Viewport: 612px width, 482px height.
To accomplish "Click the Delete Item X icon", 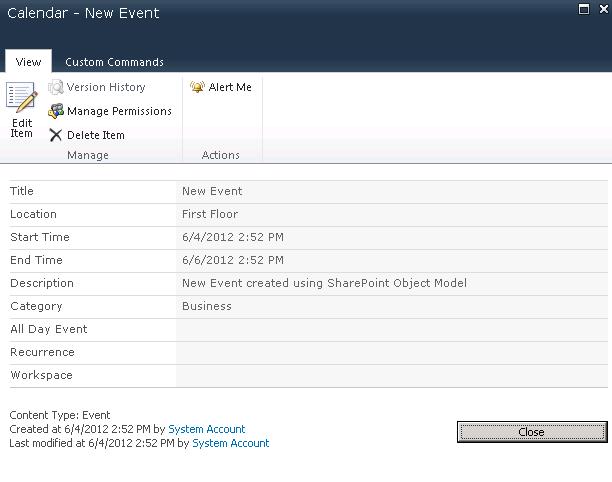I will (56, 135).
